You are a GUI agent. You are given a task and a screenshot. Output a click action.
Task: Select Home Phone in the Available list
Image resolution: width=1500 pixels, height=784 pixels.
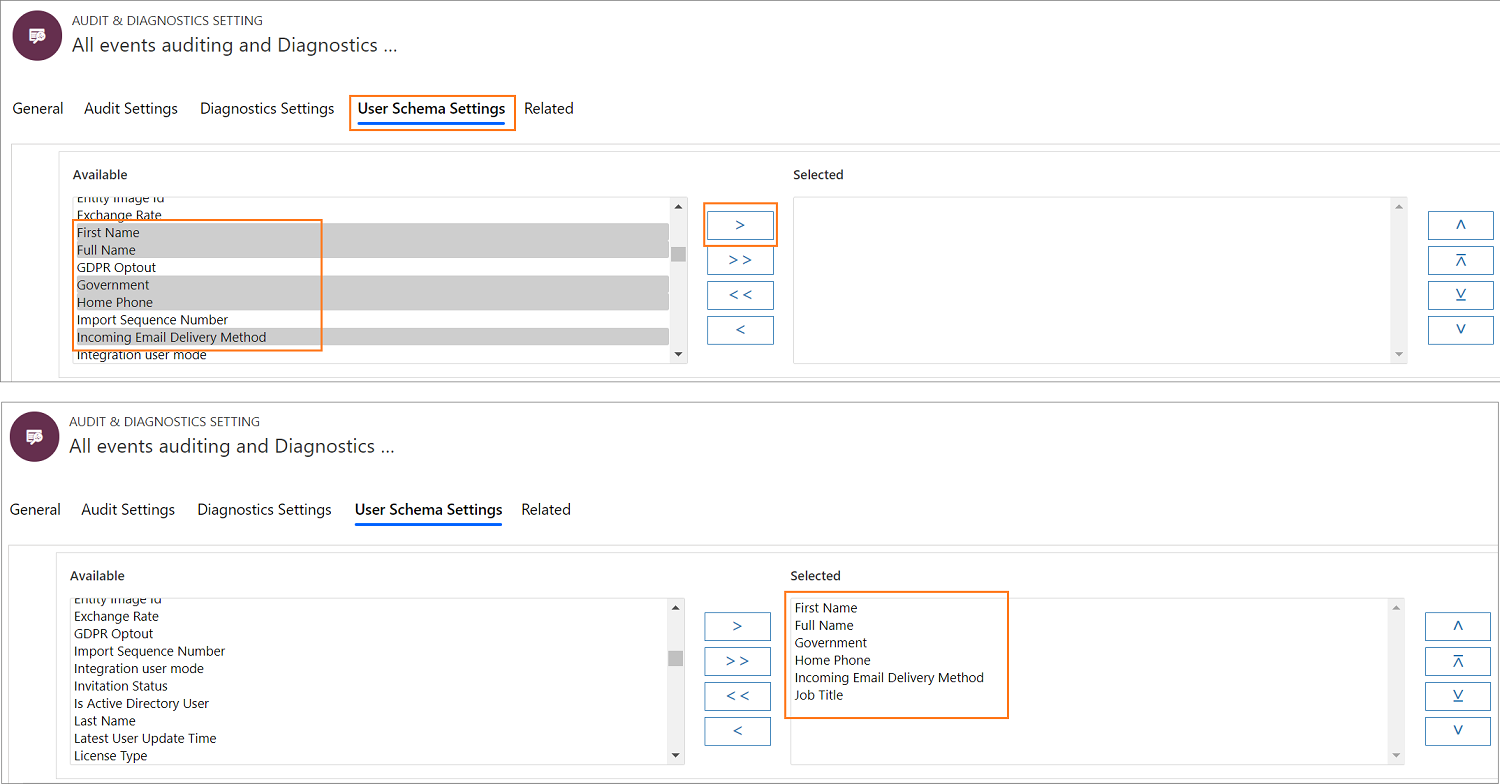coord(115,302)
